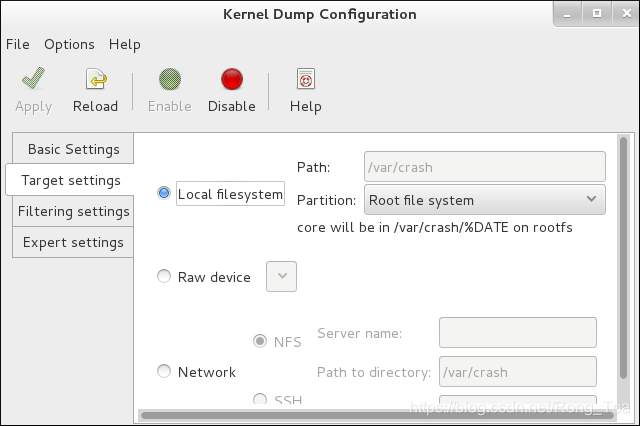This screenshot has height=426, width=640.
Task: Click the Path to directory field
Action: (x=518, y=371)
